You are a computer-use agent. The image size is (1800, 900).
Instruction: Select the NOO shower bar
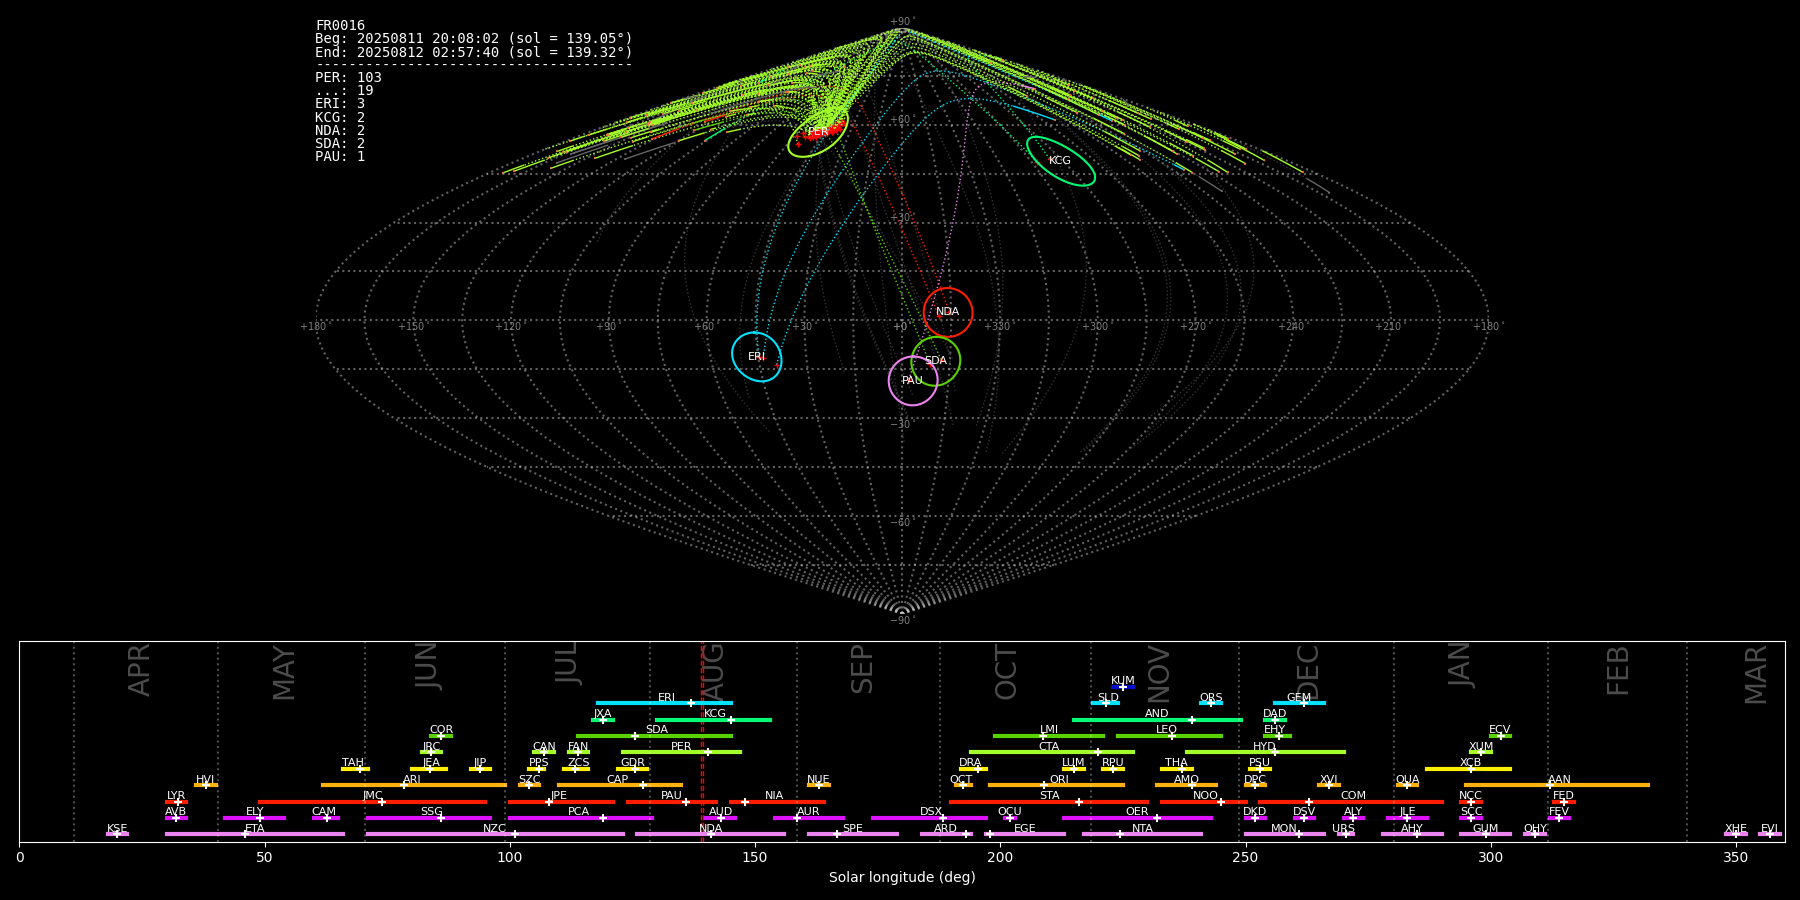1204,801
